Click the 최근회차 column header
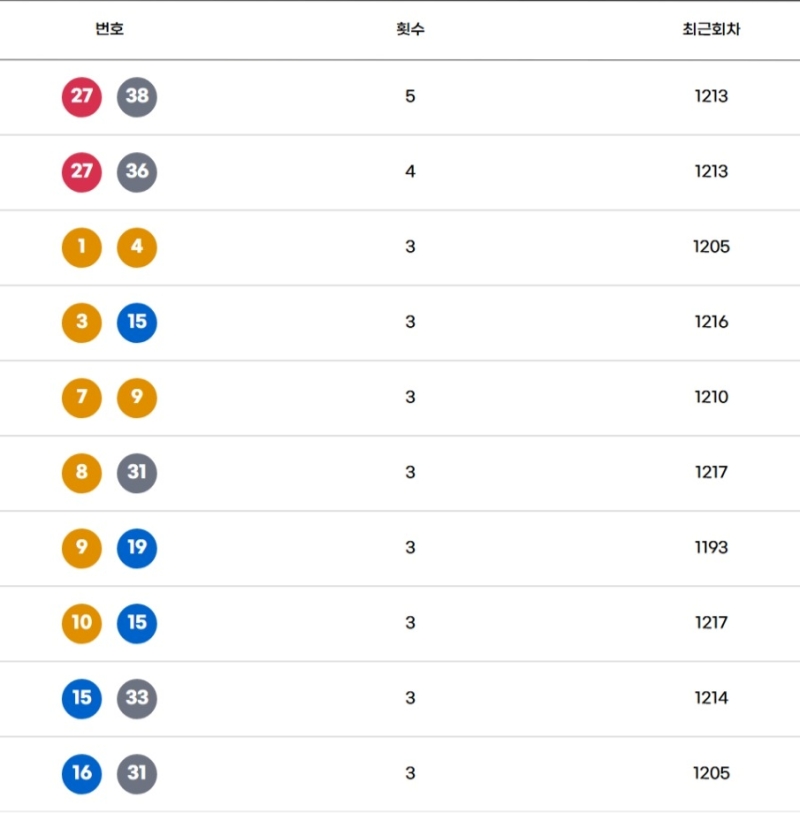This screenshot has height=813, width=800. 711,29
